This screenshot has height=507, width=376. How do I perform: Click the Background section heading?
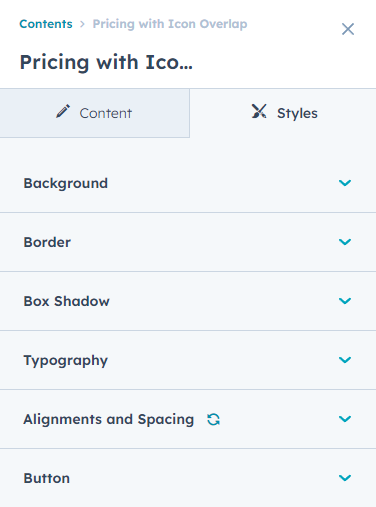(x=66, y=184)
